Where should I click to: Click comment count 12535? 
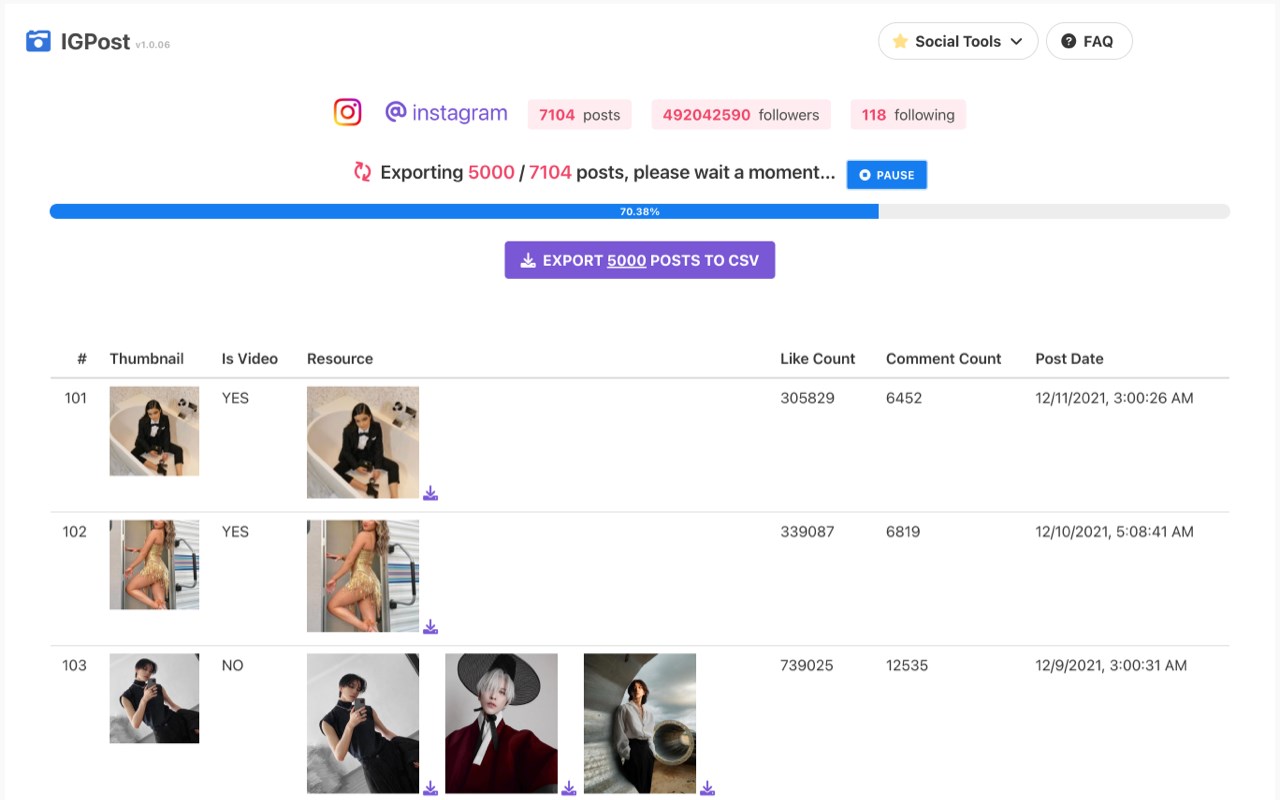point(907,665)
